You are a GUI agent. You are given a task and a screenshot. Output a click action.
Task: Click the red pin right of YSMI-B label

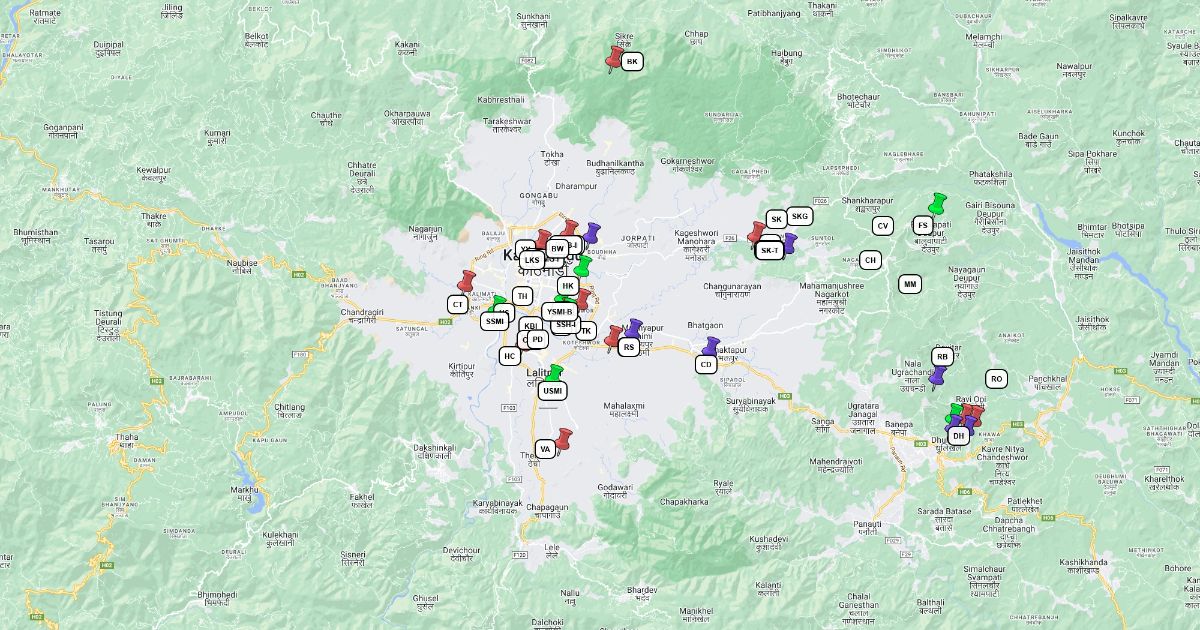pos(583,301)
